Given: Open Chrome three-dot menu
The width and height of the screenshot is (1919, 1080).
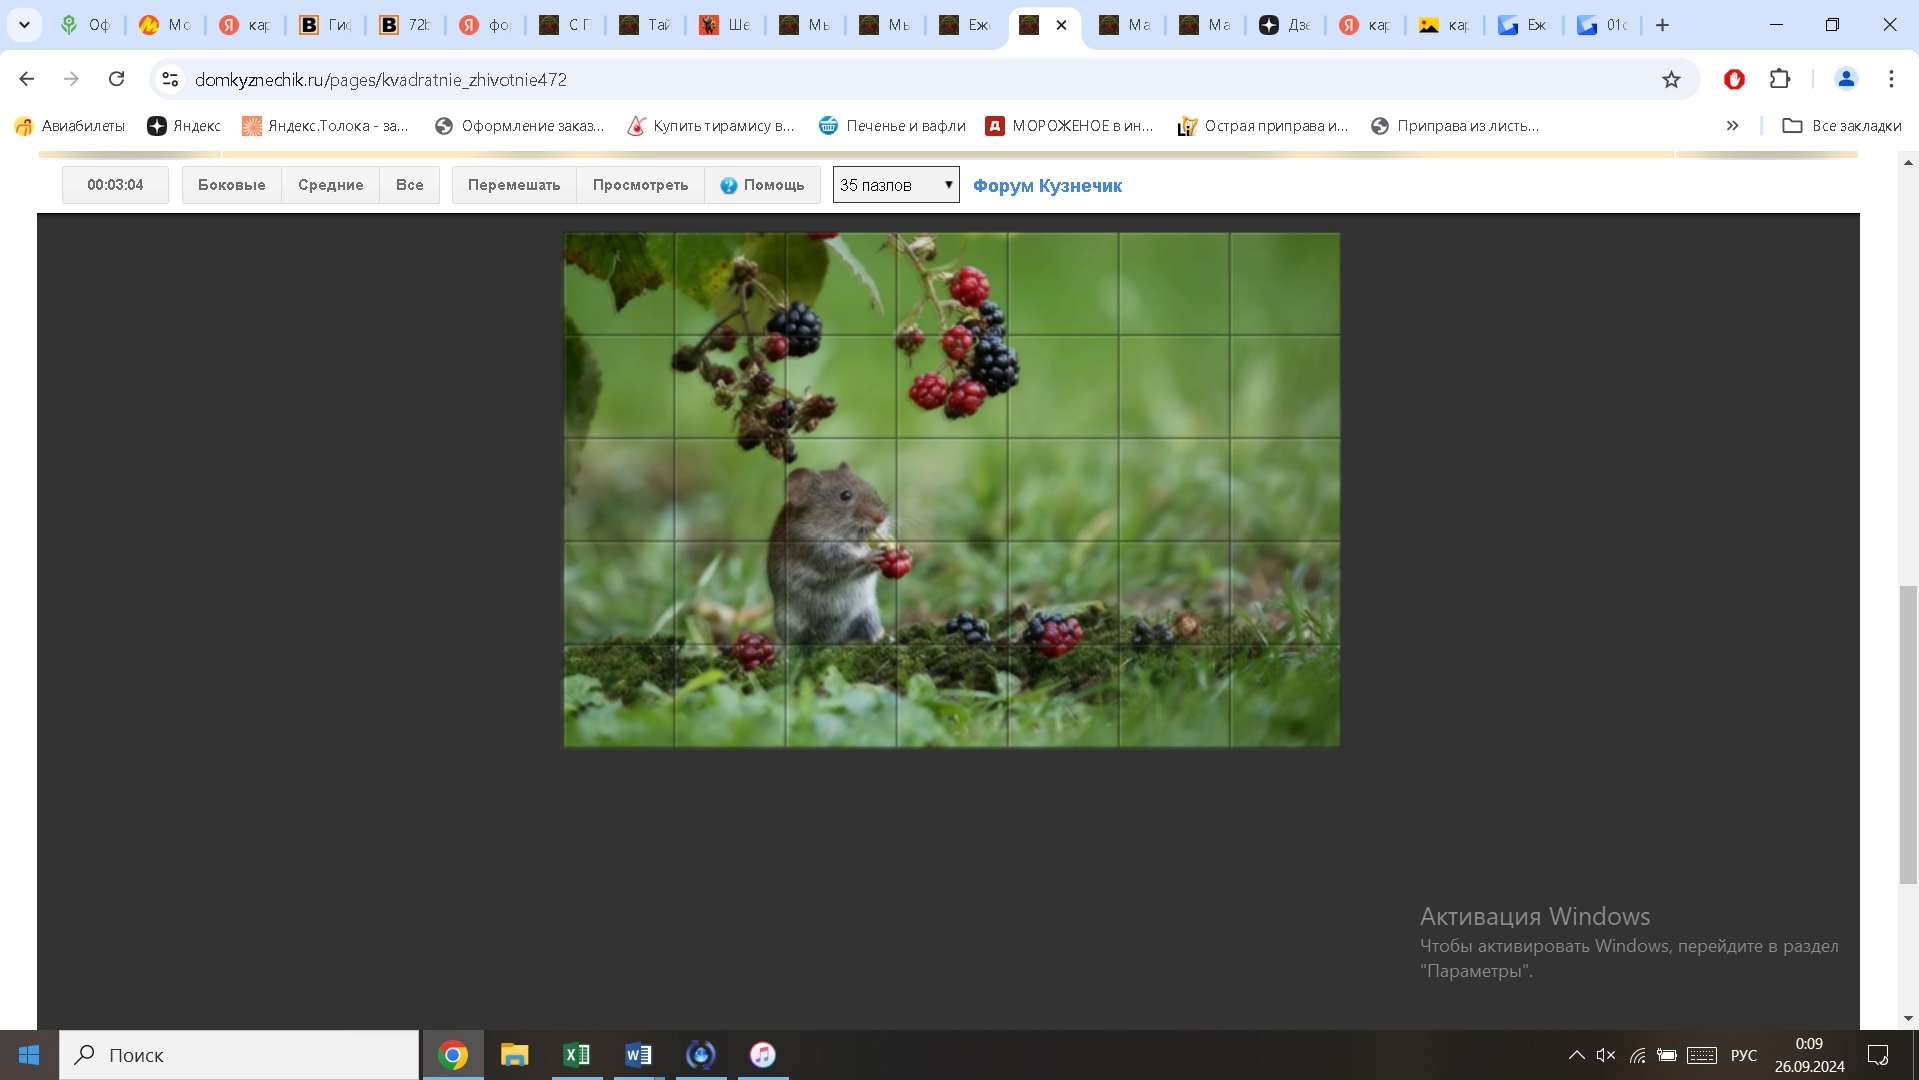Looking at the screenshot, I should (x=1891, y=79).
